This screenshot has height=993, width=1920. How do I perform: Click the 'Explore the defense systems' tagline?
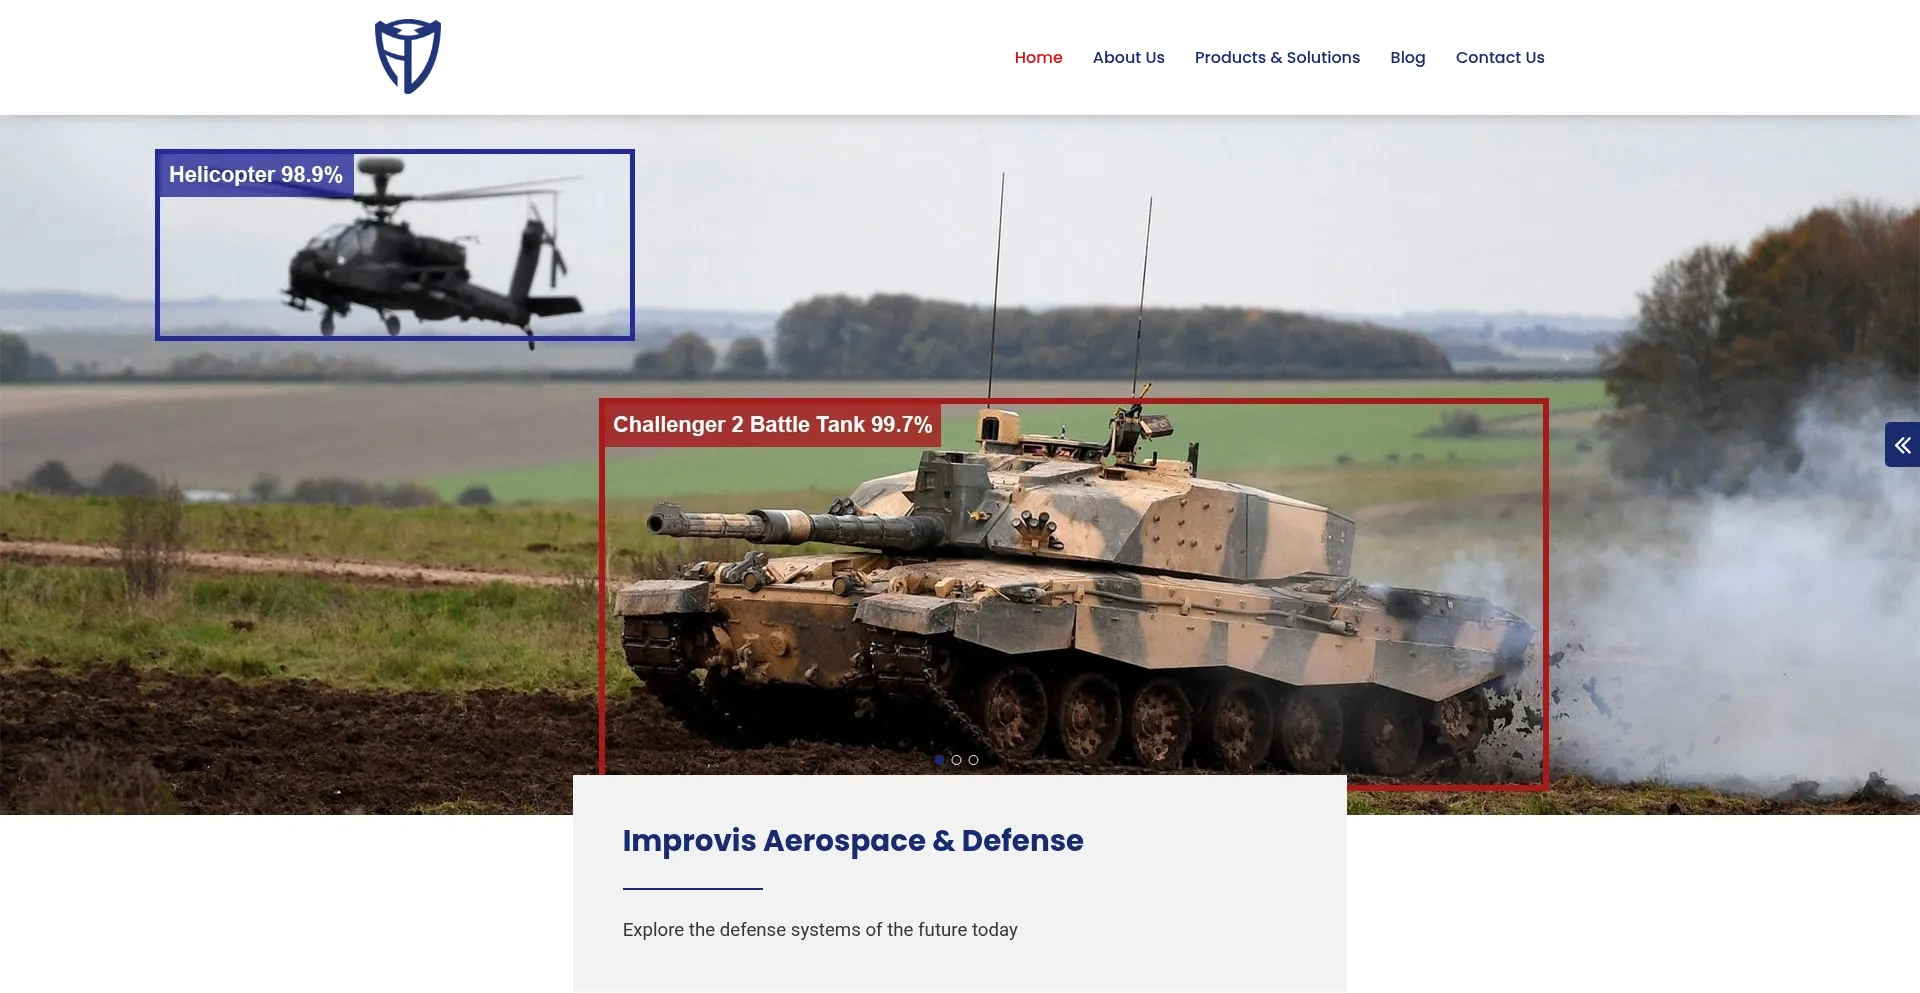[x=820, y=930]
